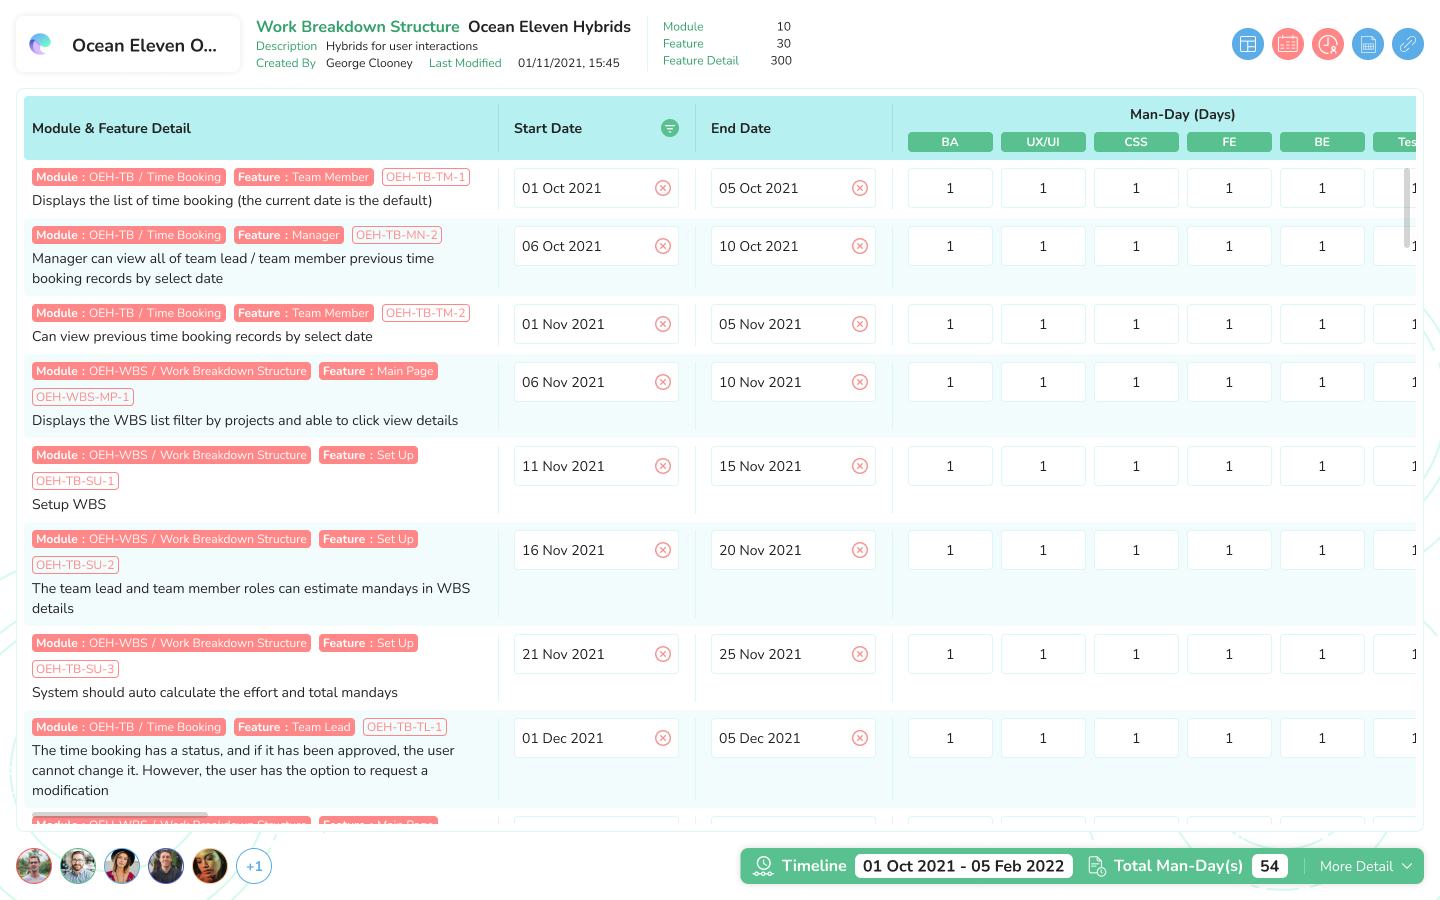Clear the 10 Nov 2021 end date
Screen dimensions: 1440x900
coord(859,382)
